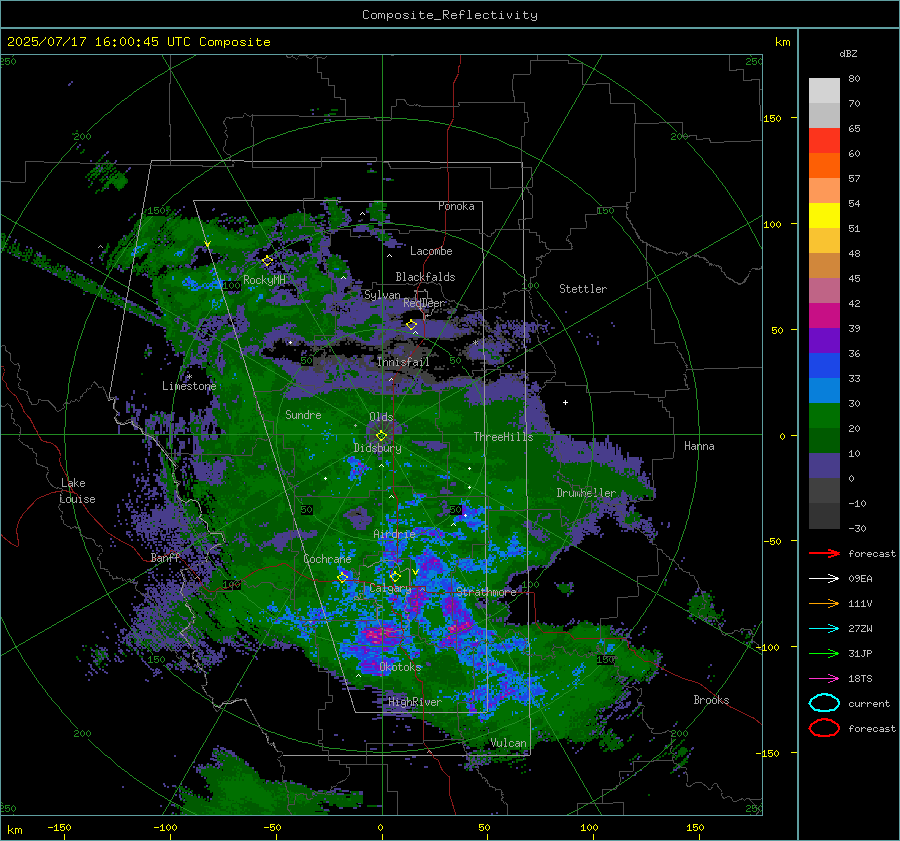Click the red forecast ellipse legend icon
Screen dimensions: 900x841
point(824,728)
